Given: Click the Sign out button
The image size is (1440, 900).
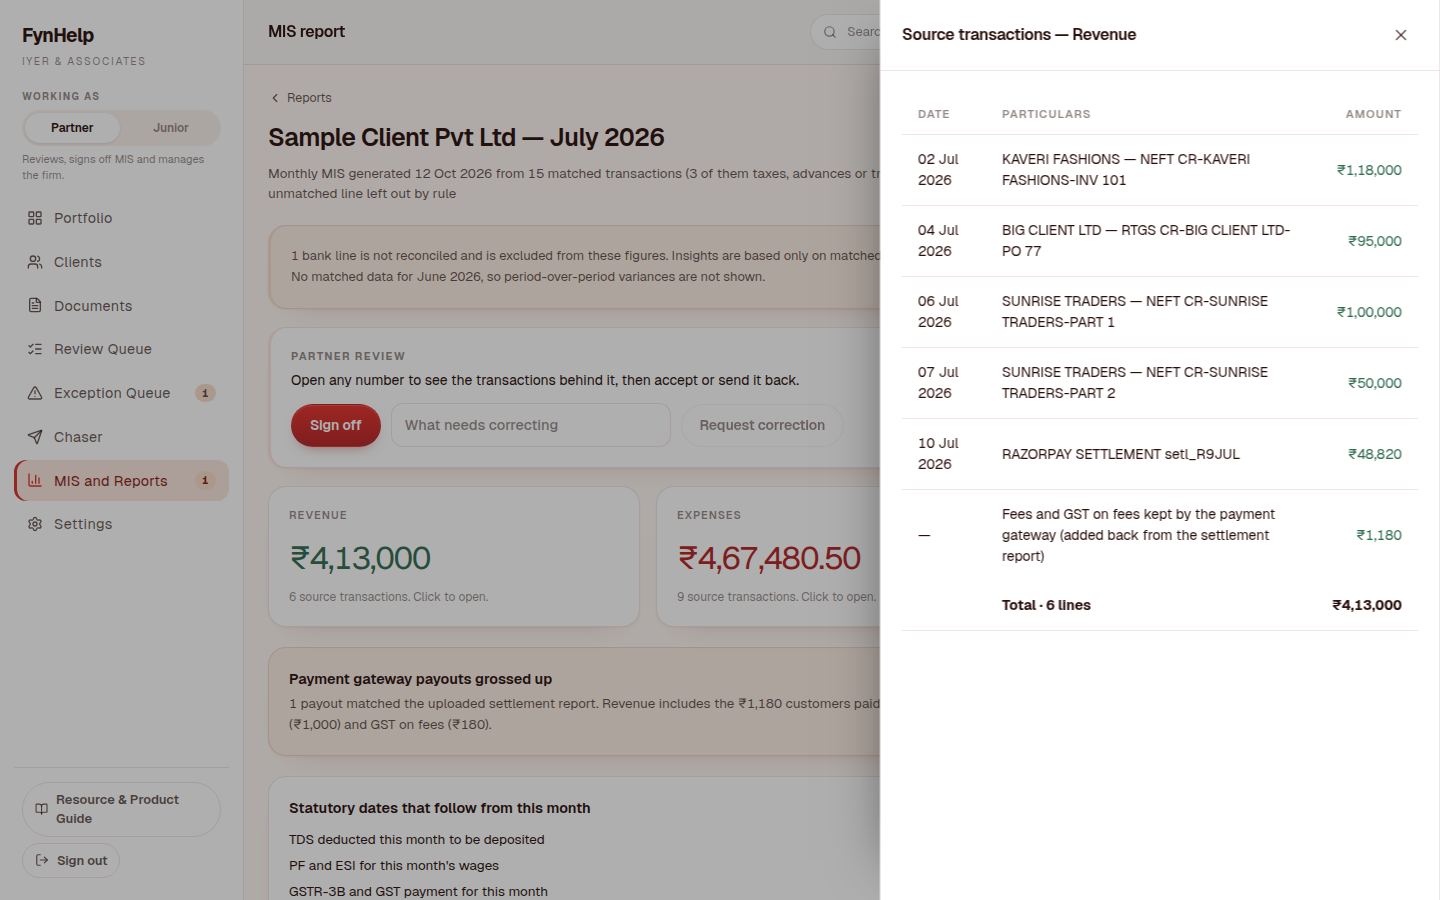Looking at the screenshot, I should [x=71, y=860].
